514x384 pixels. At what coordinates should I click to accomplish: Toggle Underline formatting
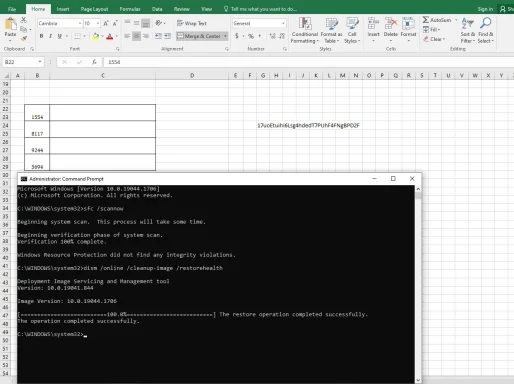pos(60,36)
